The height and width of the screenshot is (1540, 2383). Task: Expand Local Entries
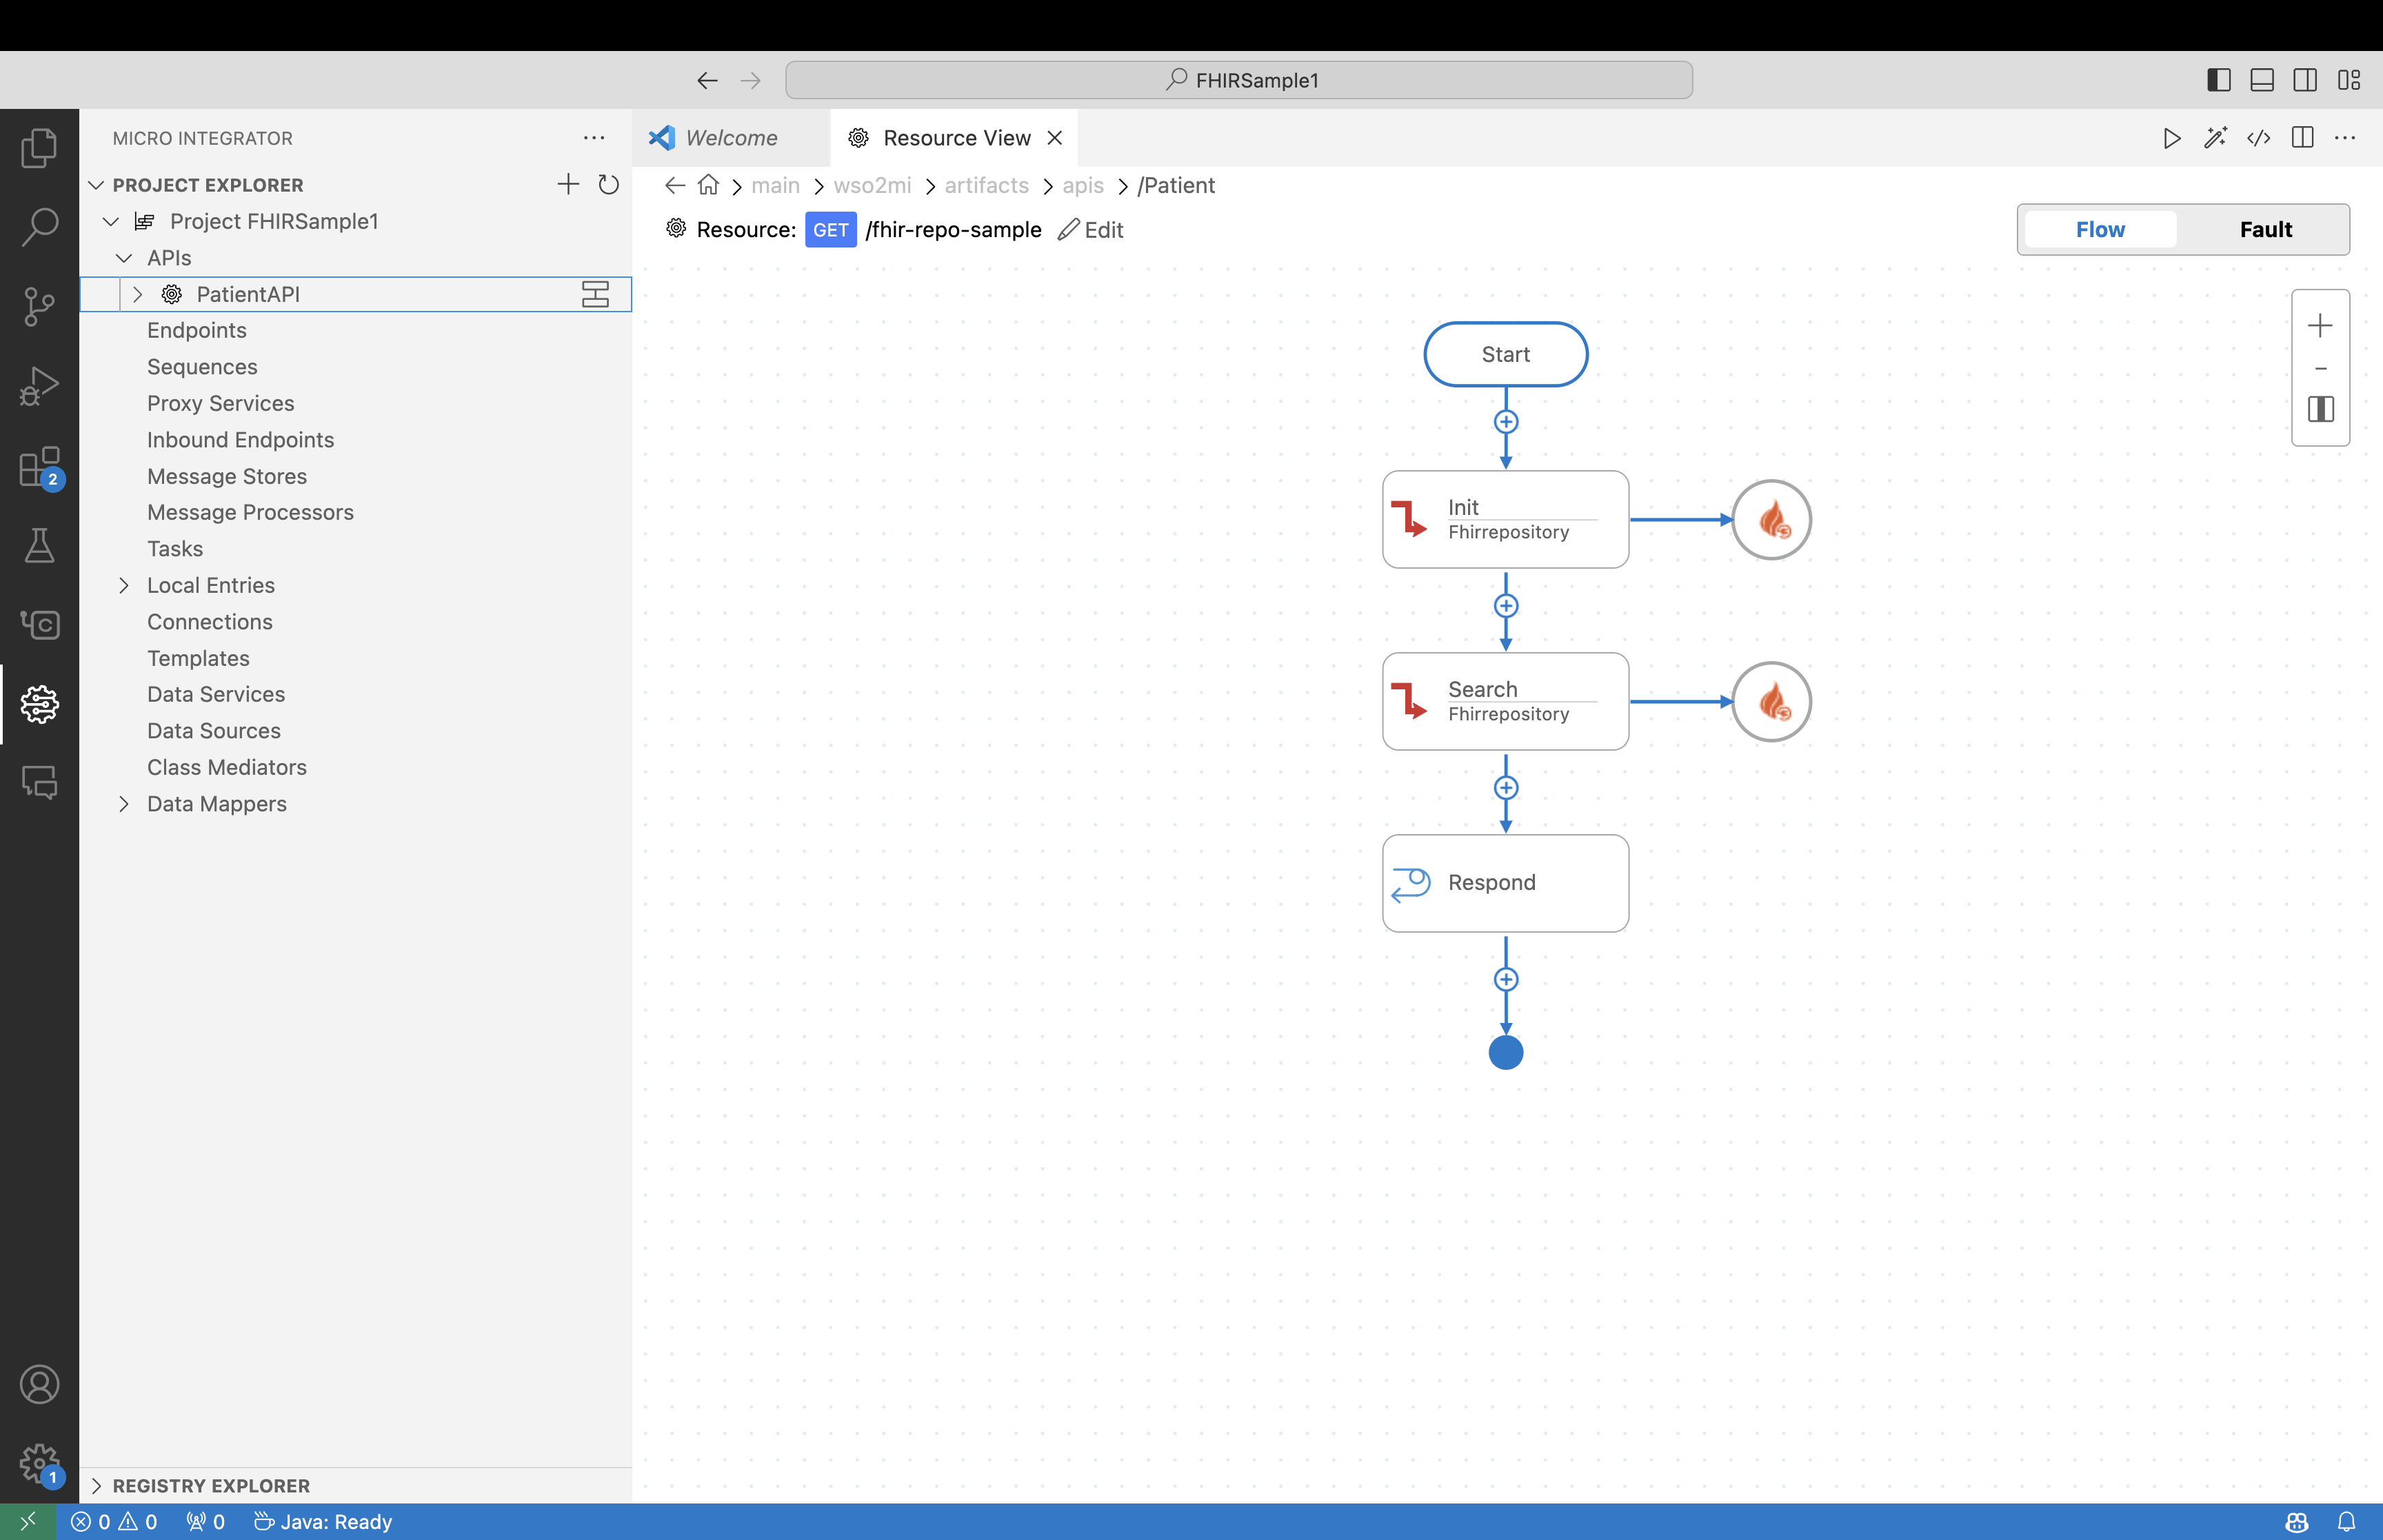tap(124, 585)
